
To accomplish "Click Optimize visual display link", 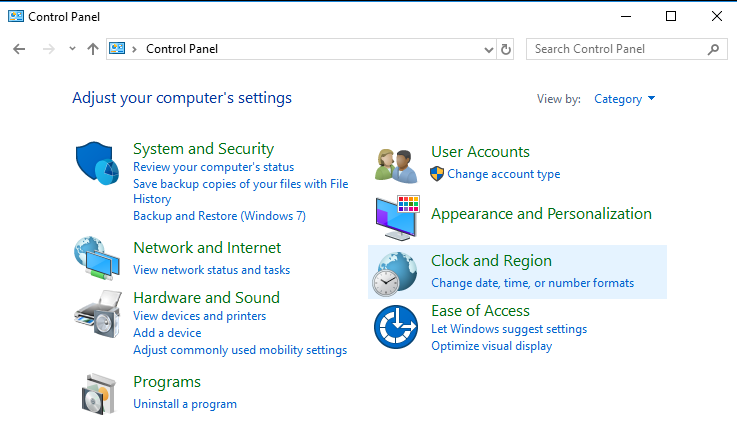I will [492, 346].
